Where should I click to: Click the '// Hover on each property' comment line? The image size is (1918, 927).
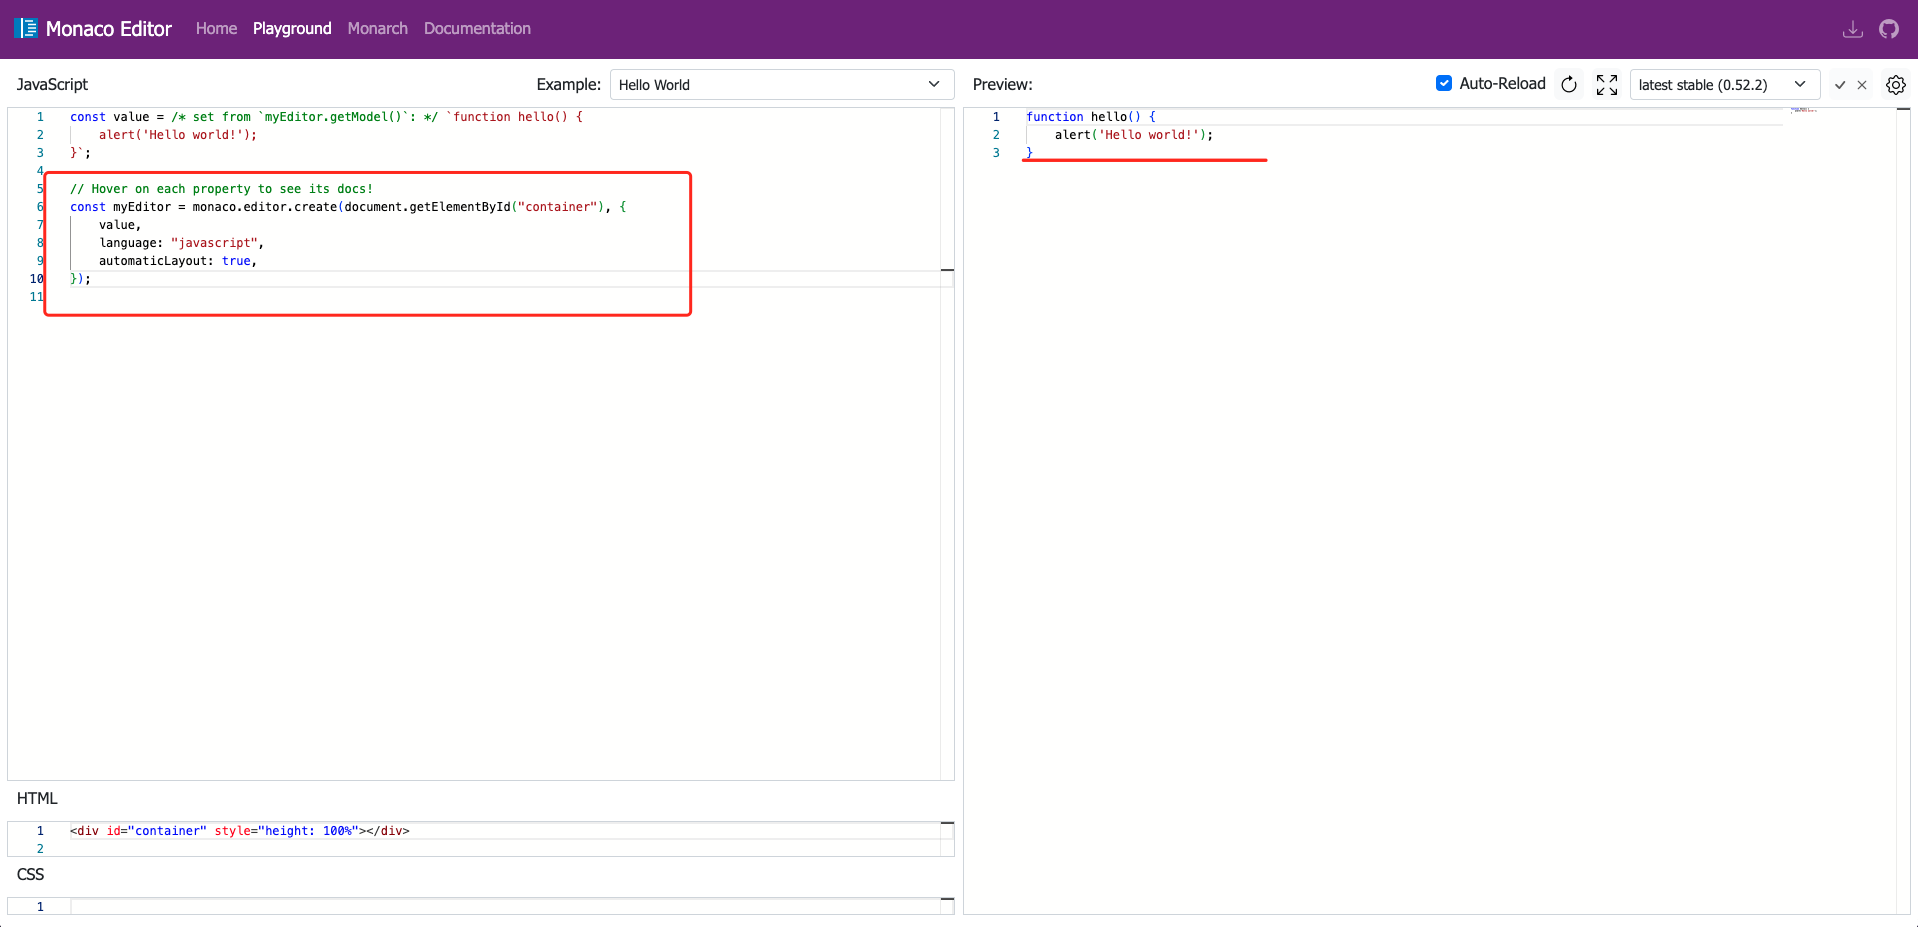coord(221,189)
